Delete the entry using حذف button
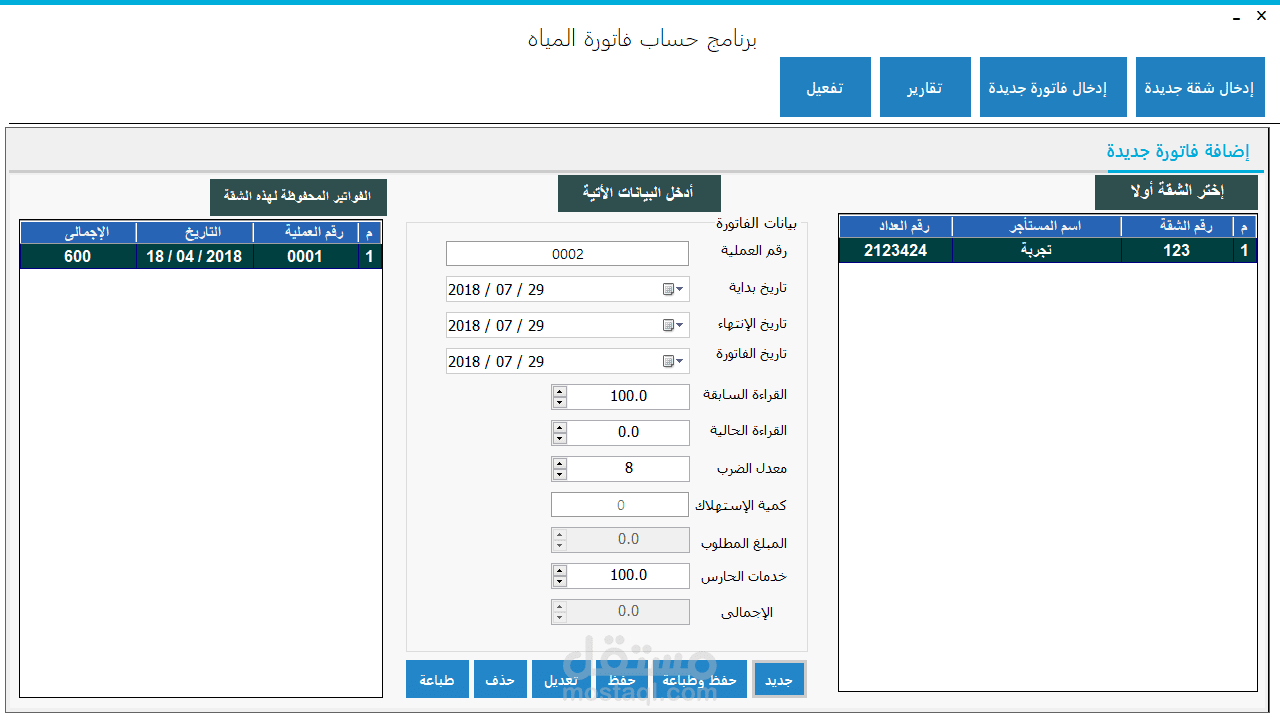Viewport: 1280px width, 720px height. coord(500,679)
